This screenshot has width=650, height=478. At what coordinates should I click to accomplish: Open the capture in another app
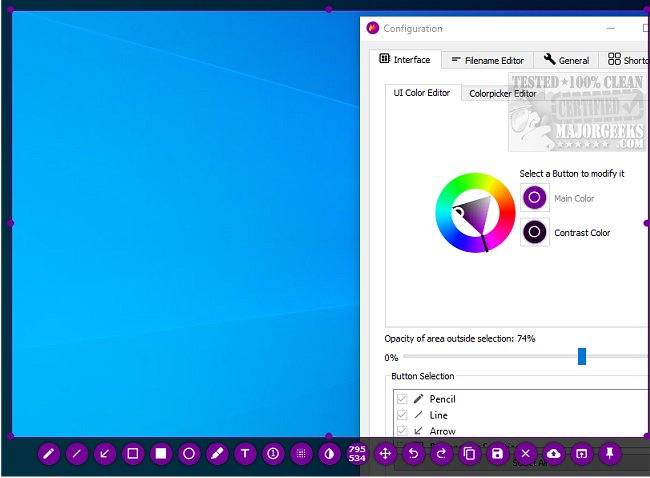(582, 454)
